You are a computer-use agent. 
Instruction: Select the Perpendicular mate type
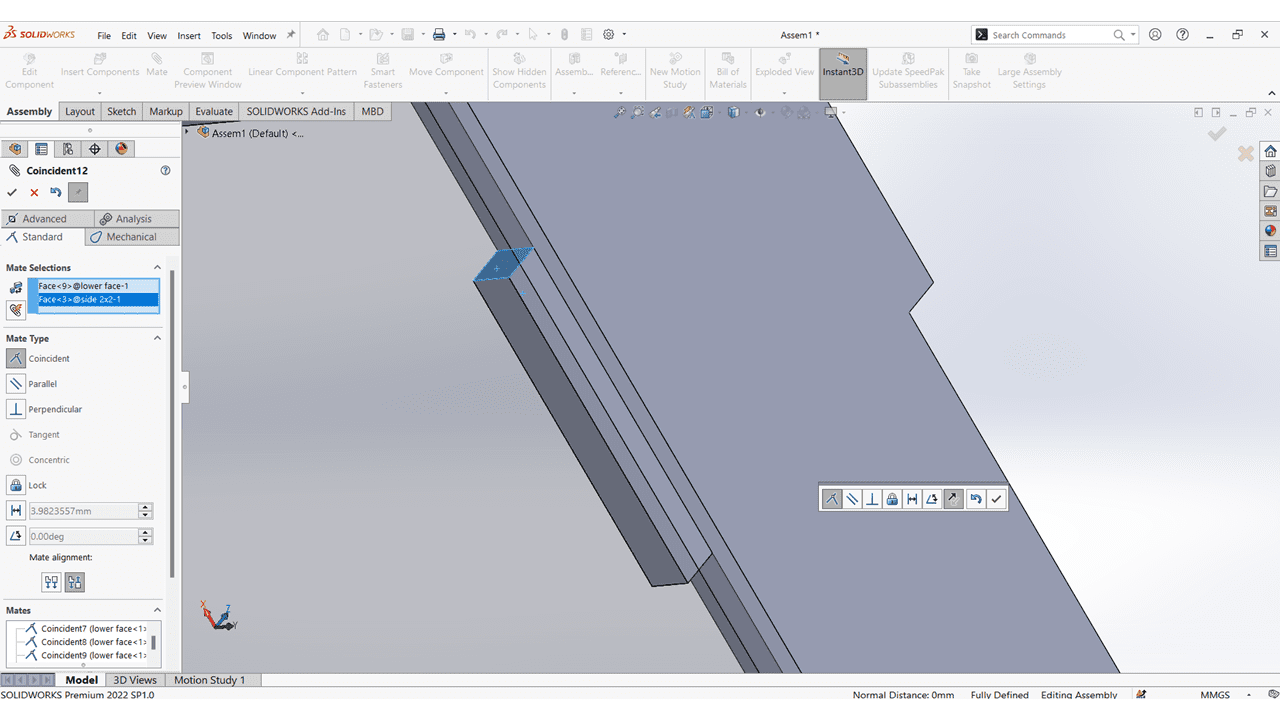pos(16,409)
